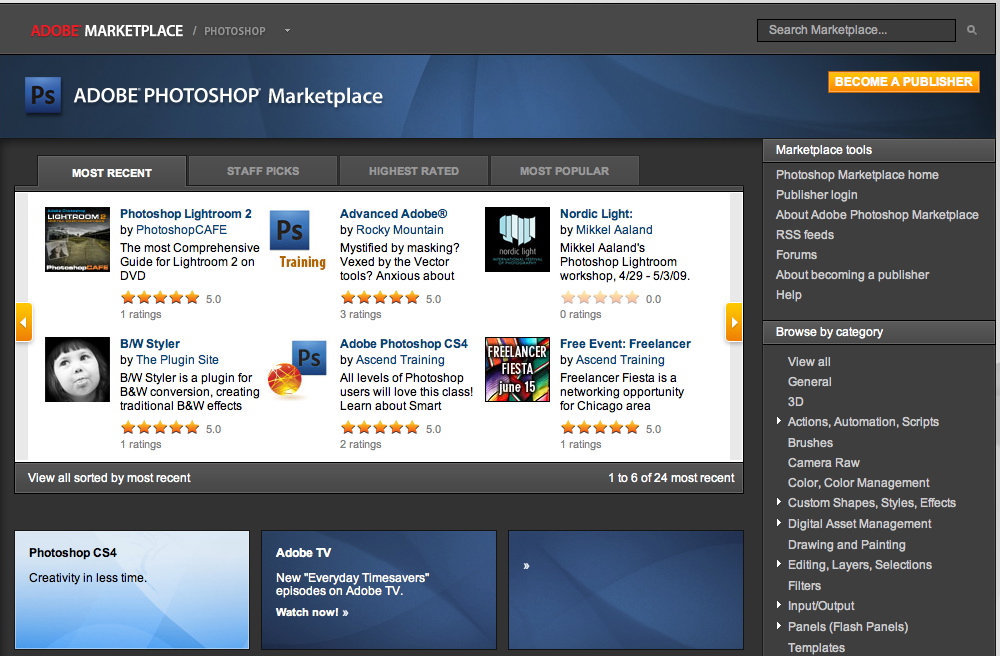Open Mikkel Aaland publisher link
This screenshot has height=656, width=1000.
click(614, 230)
